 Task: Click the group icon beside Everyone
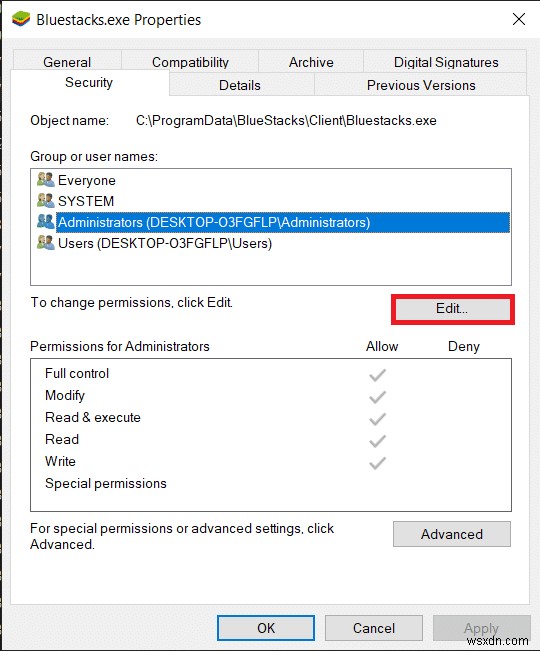coord(46,180)
